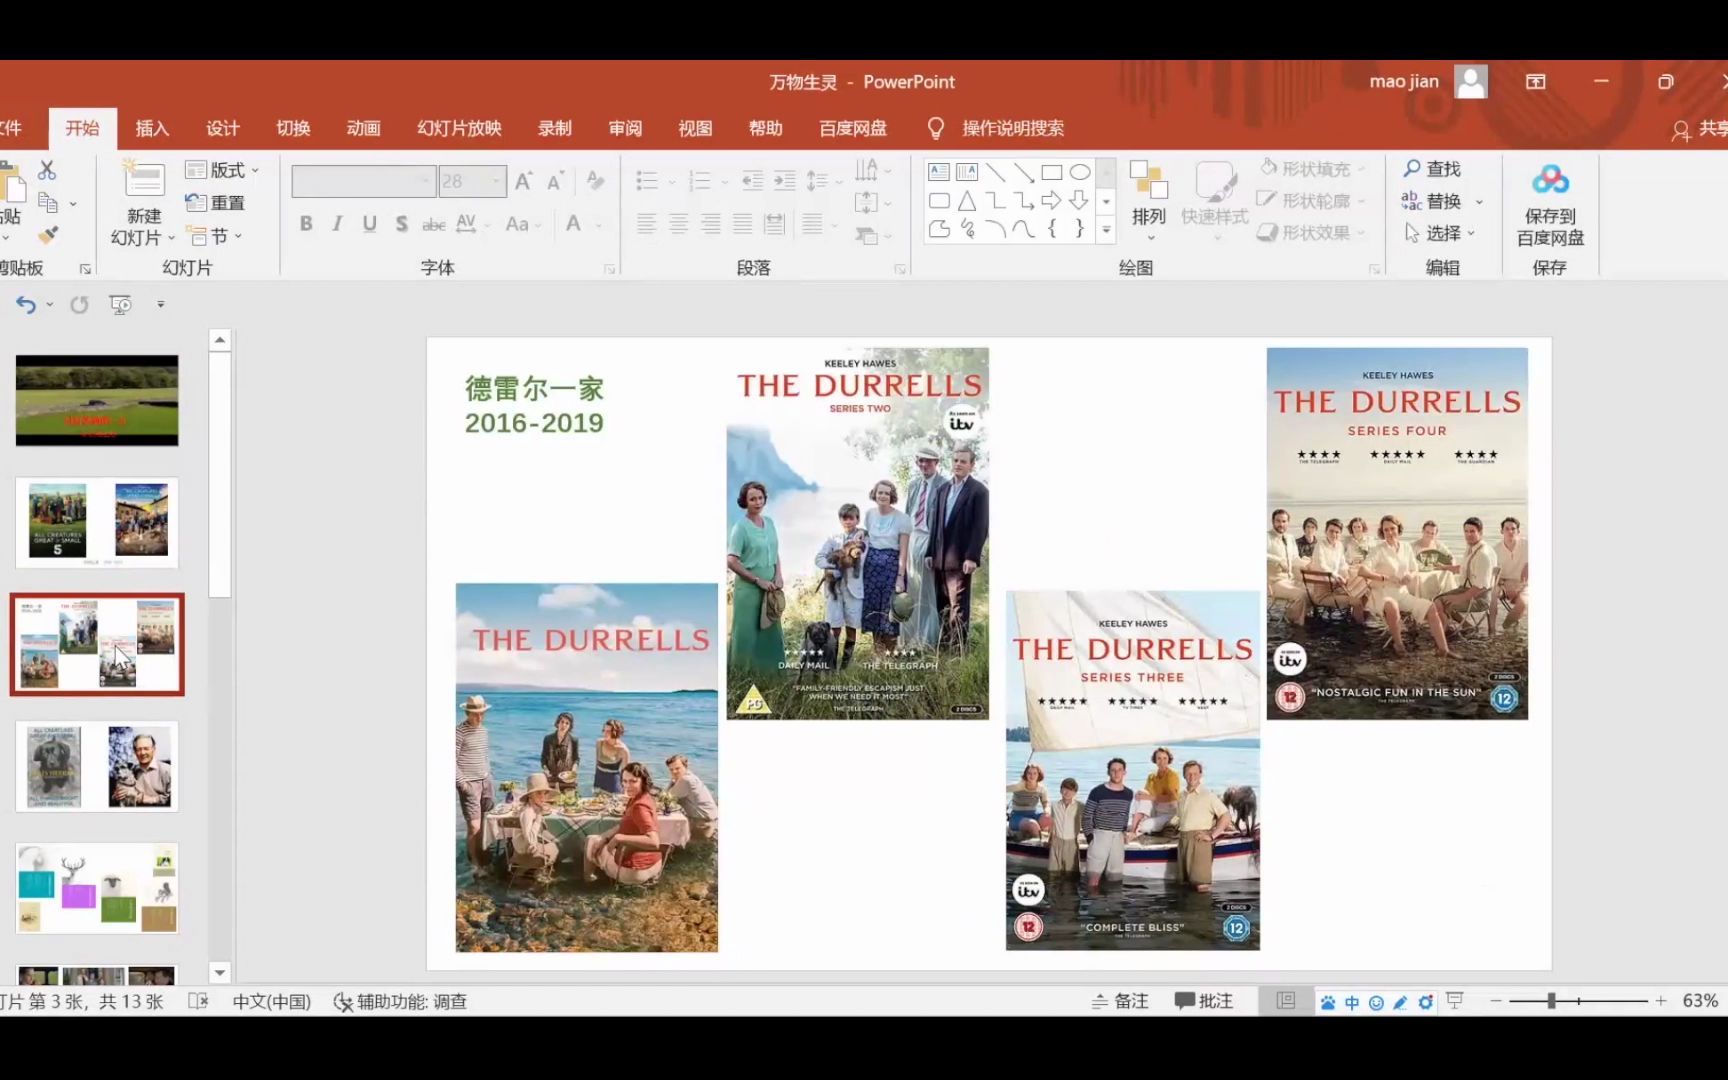Start slideshow from beginning via quick access icon
The image size is (1728, 1080).
(x=120, y=305)
